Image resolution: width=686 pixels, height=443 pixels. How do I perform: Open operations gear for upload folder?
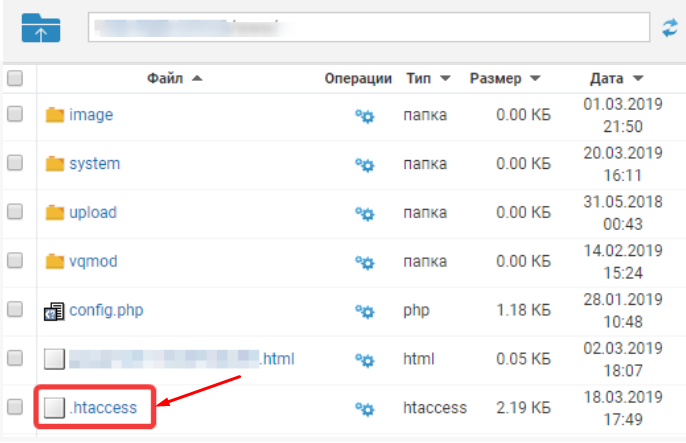(364, 214)
